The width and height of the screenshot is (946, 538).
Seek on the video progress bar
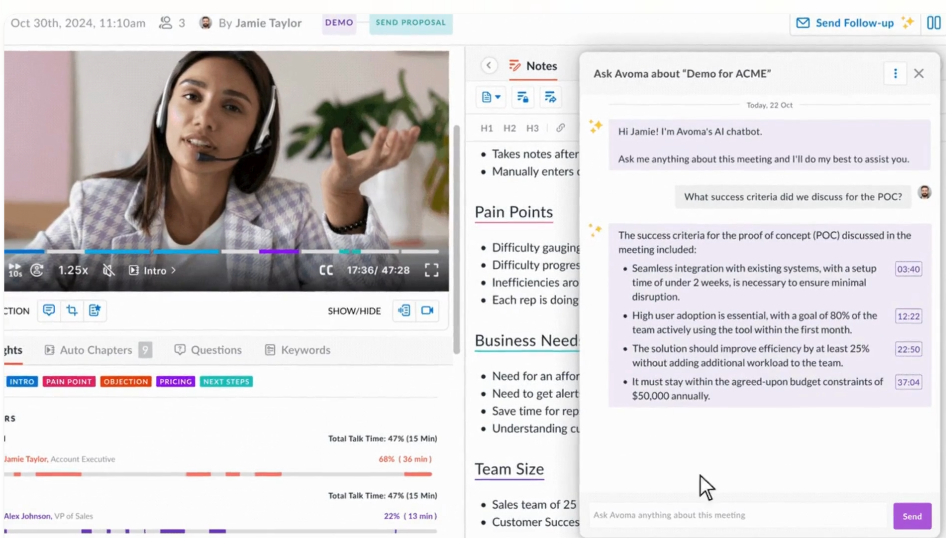(221, 251)
